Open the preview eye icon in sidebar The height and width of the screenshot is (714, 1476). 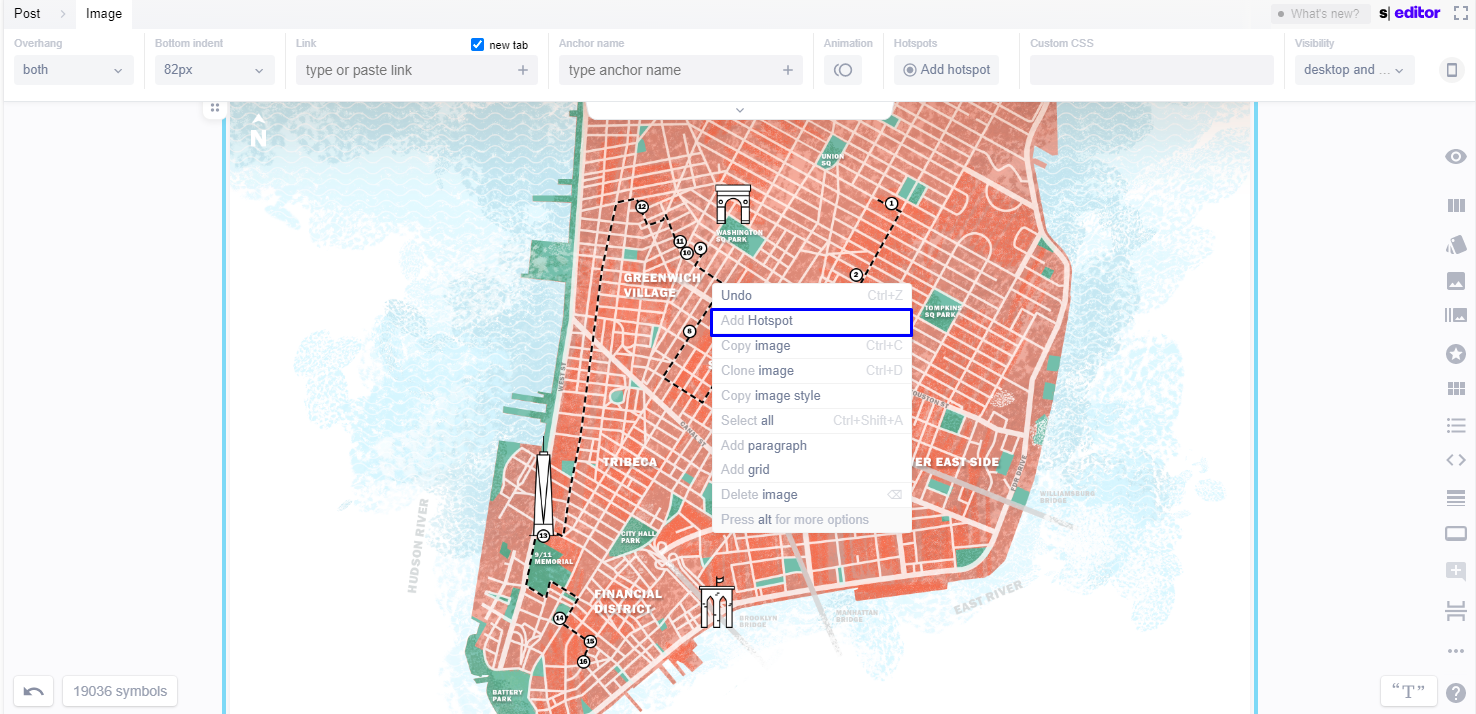(x=1456, y=157)
